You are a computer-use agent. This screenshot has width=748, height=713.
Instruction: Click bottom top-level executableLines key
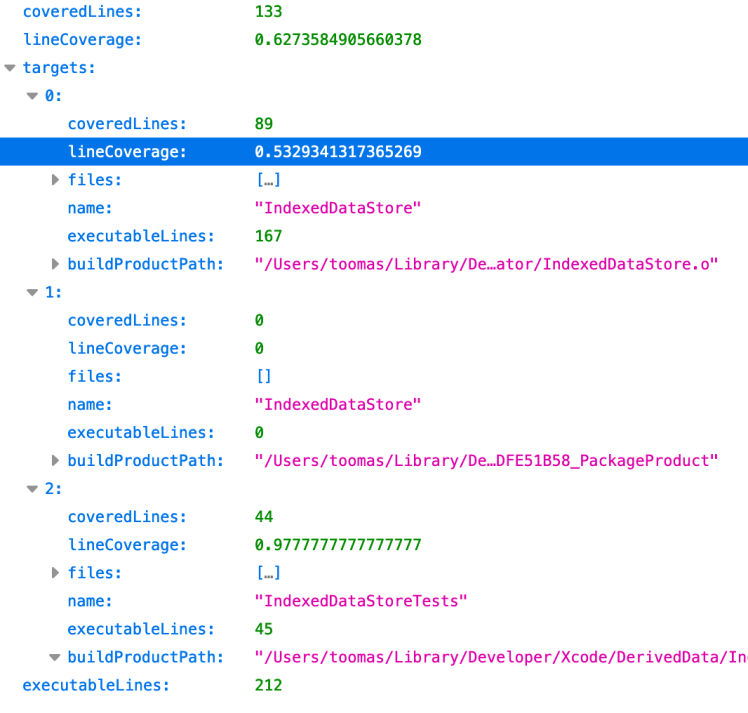(x=96, y=685)
